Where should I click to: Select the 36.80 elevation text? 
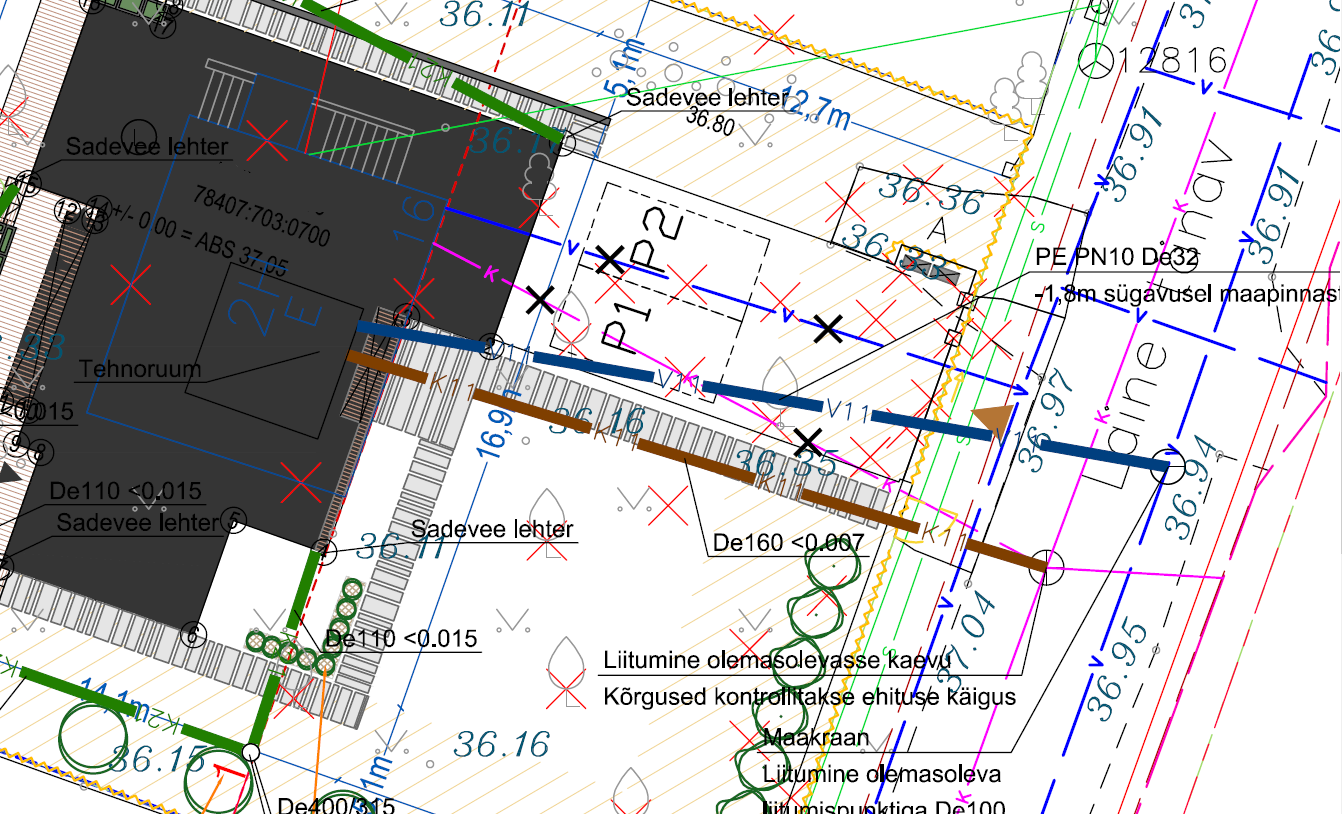(710, 119)
